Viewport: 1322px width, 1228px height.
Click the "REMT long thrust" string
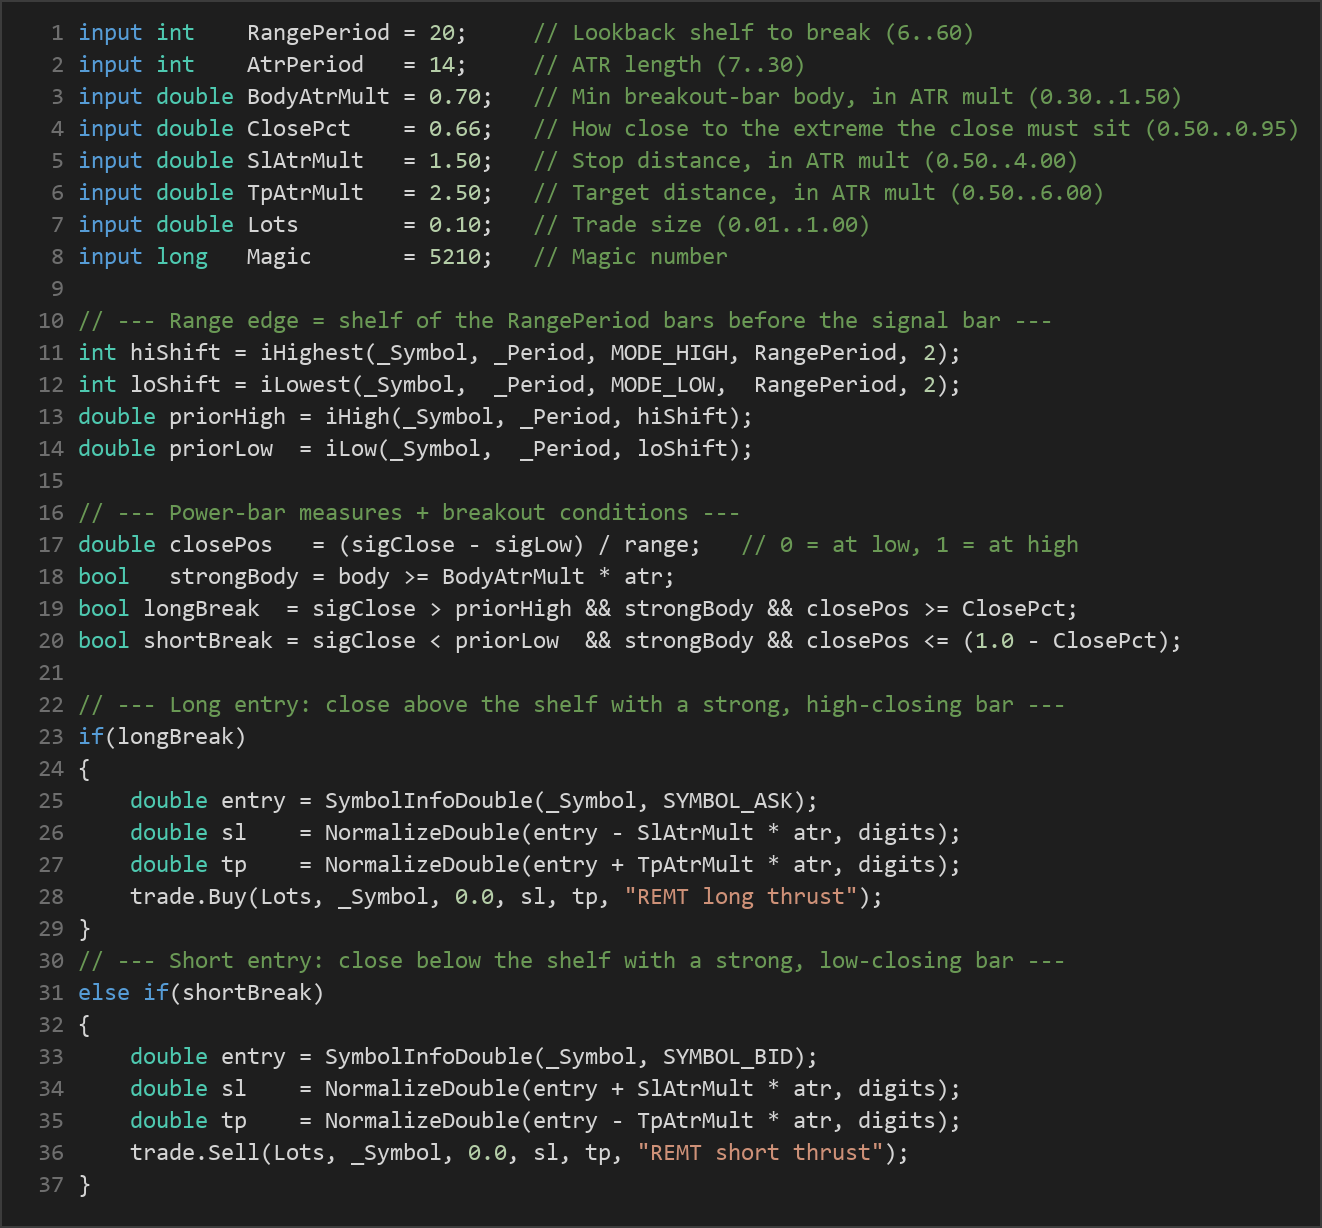pyautogui.click(x=740, y=896)
